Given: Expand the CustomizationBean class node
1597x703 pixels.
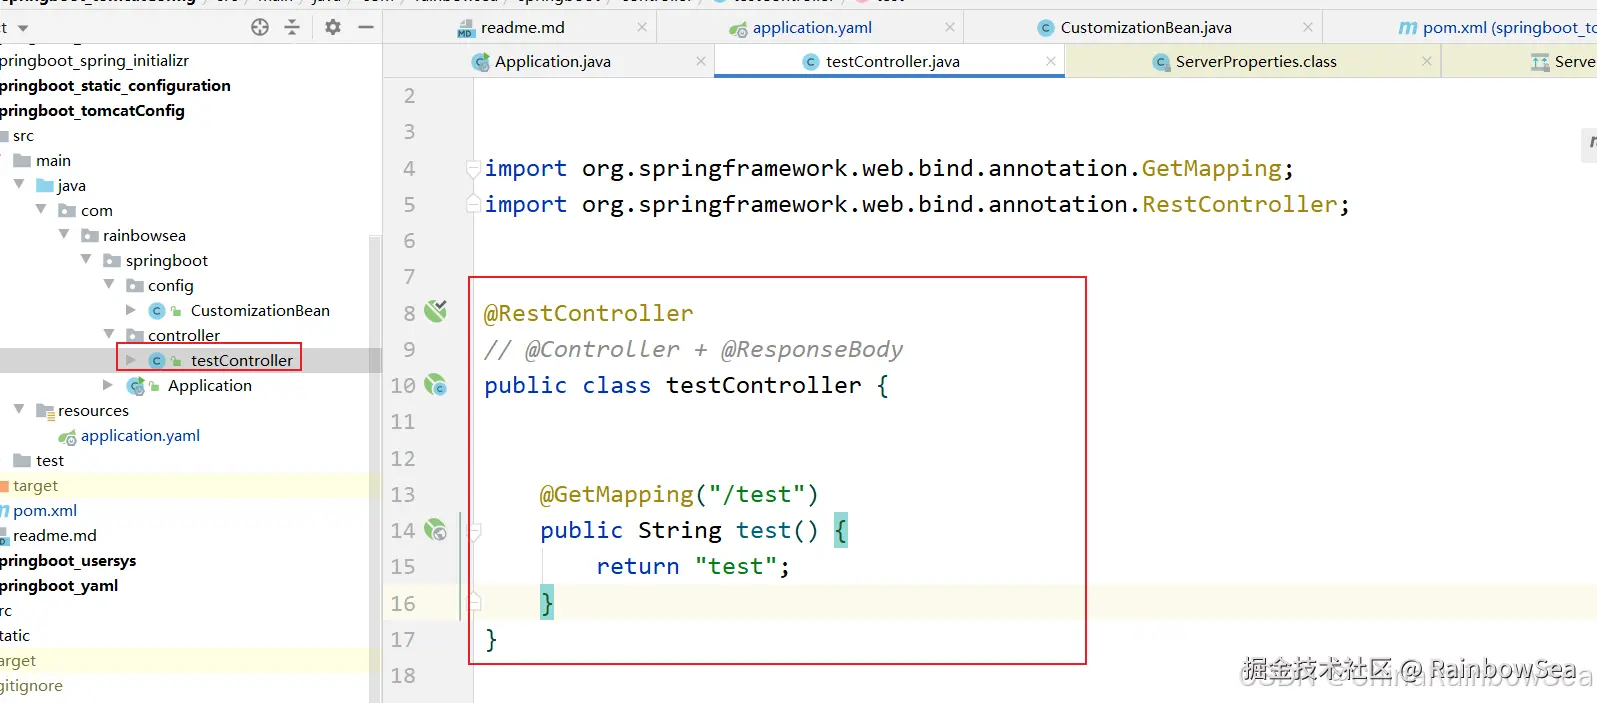Looking at the screenshot, I should pos(131,310).
